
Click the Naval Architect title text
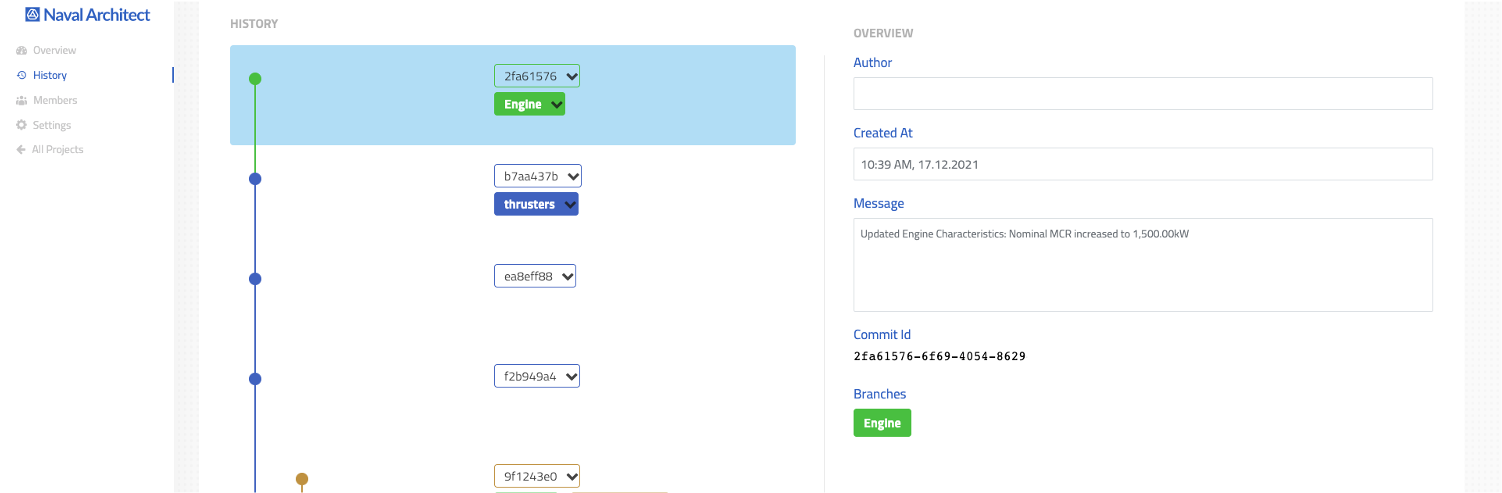(97, 15)
